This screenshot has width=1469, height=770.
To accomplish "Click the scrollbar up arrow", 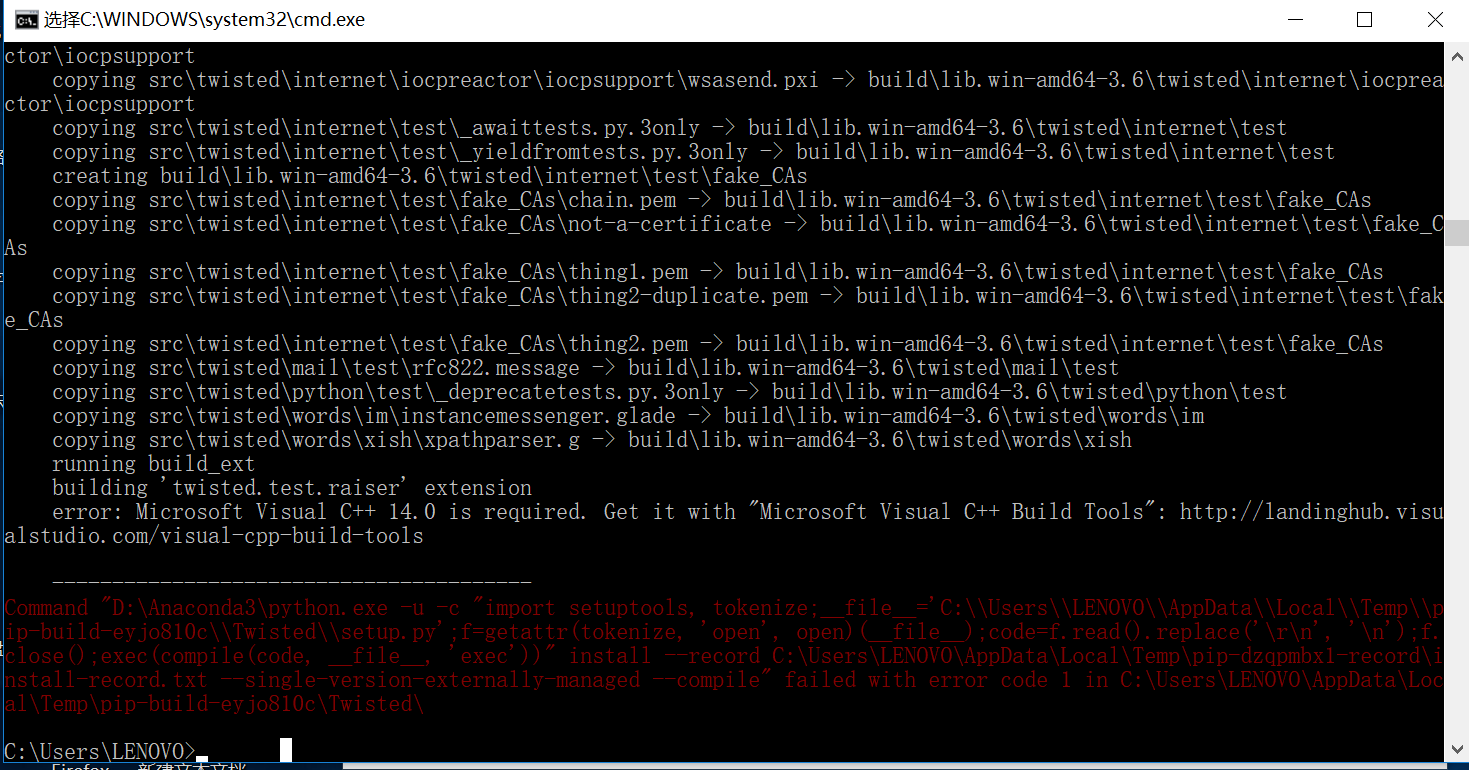I will 1457,54.
